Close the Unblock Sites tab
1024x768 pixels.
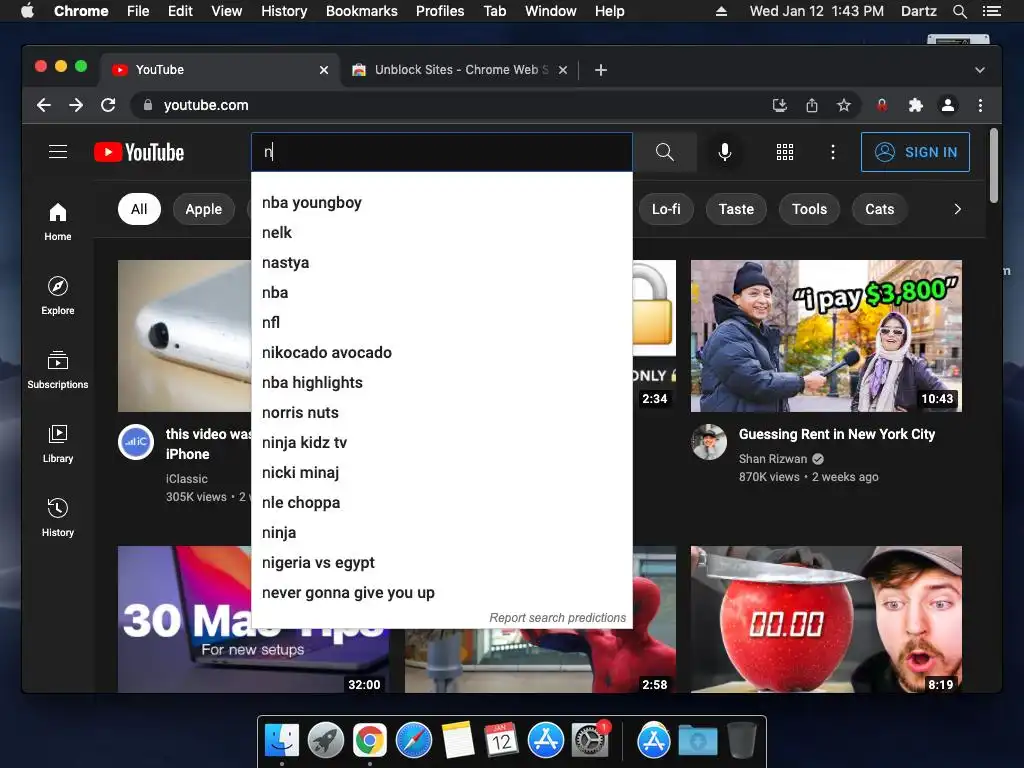pyautogui.click(x=563, y=70)
